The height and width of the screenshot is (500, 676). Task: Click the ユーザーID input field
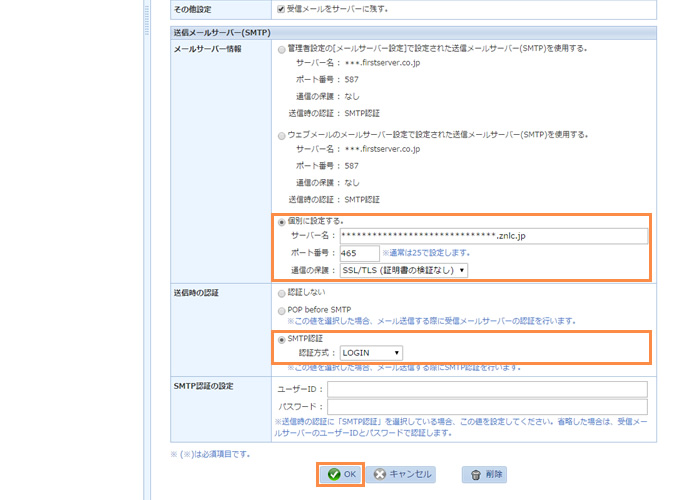[x=487, y=389]
